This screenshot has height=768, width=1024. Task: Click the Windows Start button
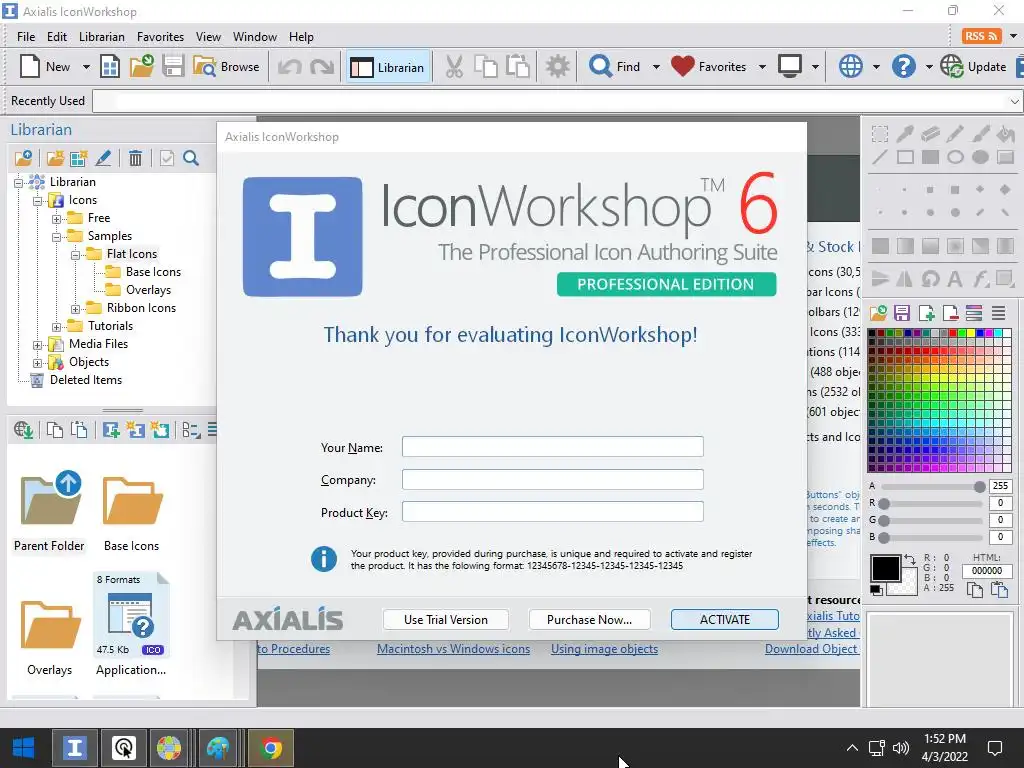pos(24,748)
